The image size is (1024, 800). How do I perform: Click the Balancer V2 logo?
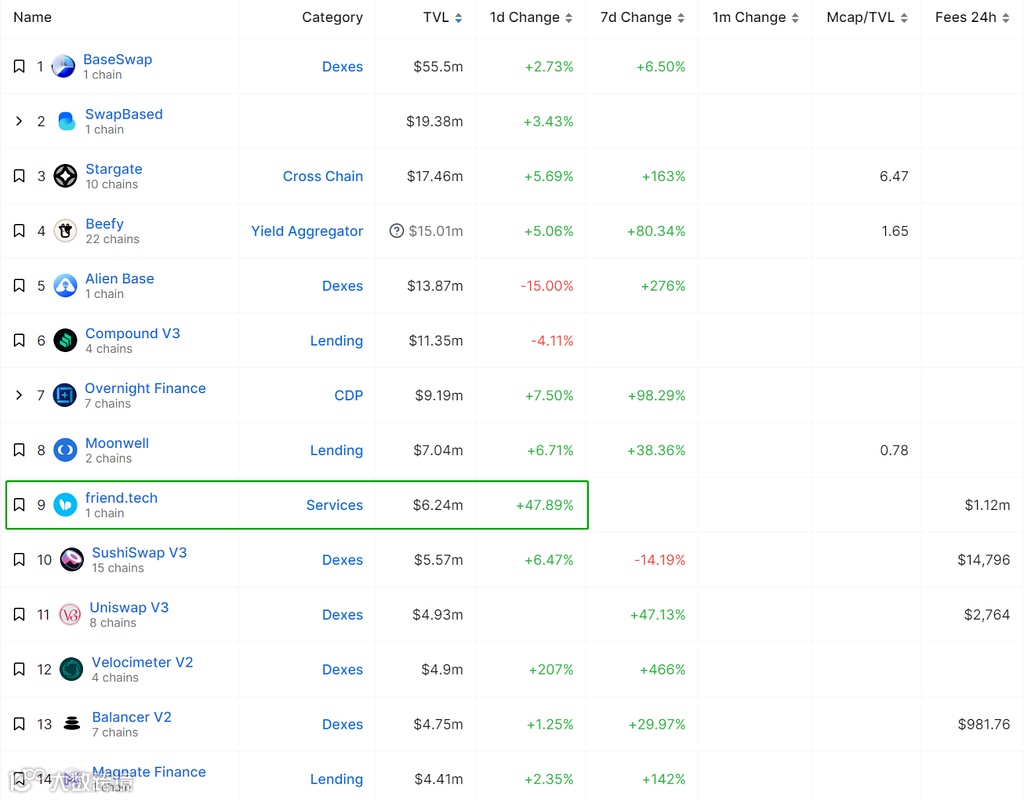point(72,724)
